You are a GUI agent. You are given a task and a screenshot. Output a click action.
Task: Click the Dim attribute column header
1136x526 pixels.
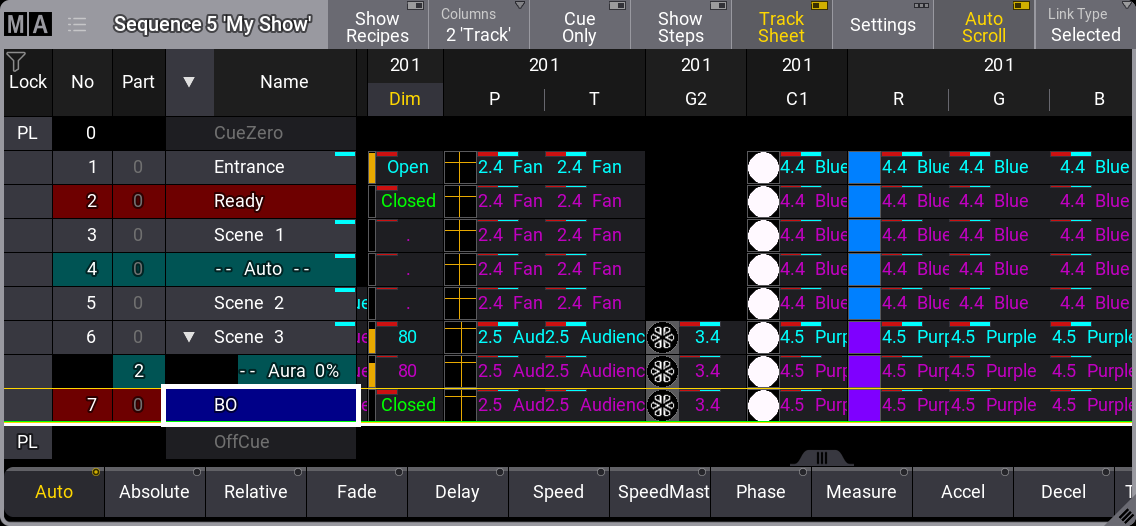pyautogui.click(x=405, y=99)
